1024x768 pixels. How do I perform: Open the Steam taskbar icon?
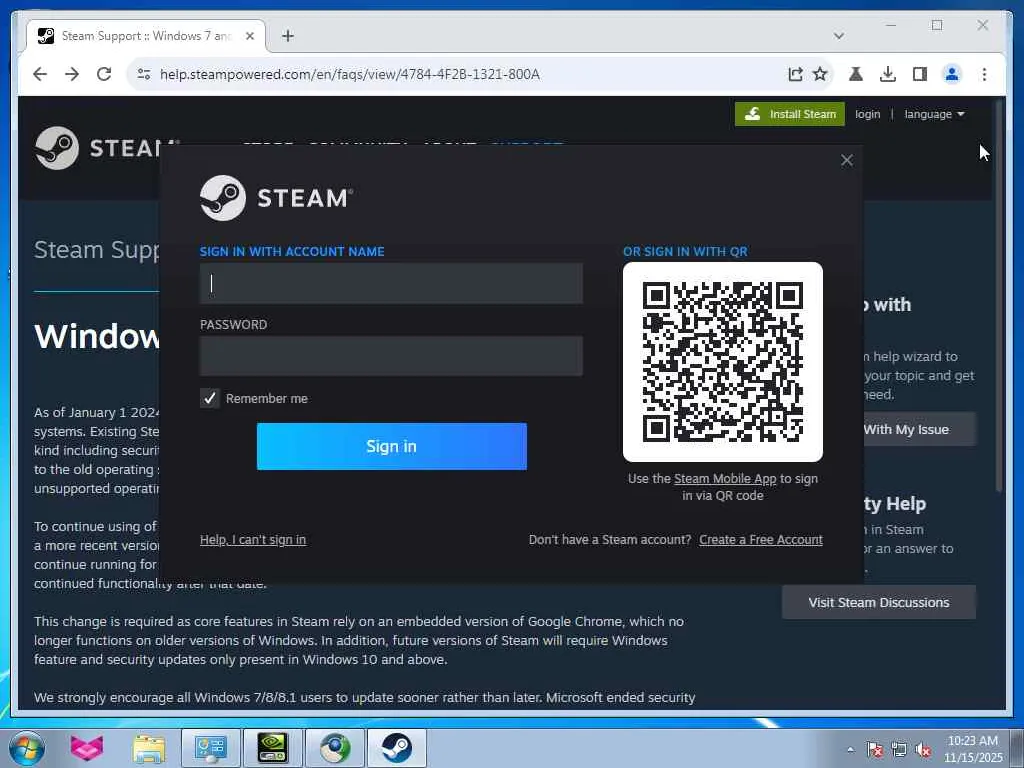[x=396, y=748]
